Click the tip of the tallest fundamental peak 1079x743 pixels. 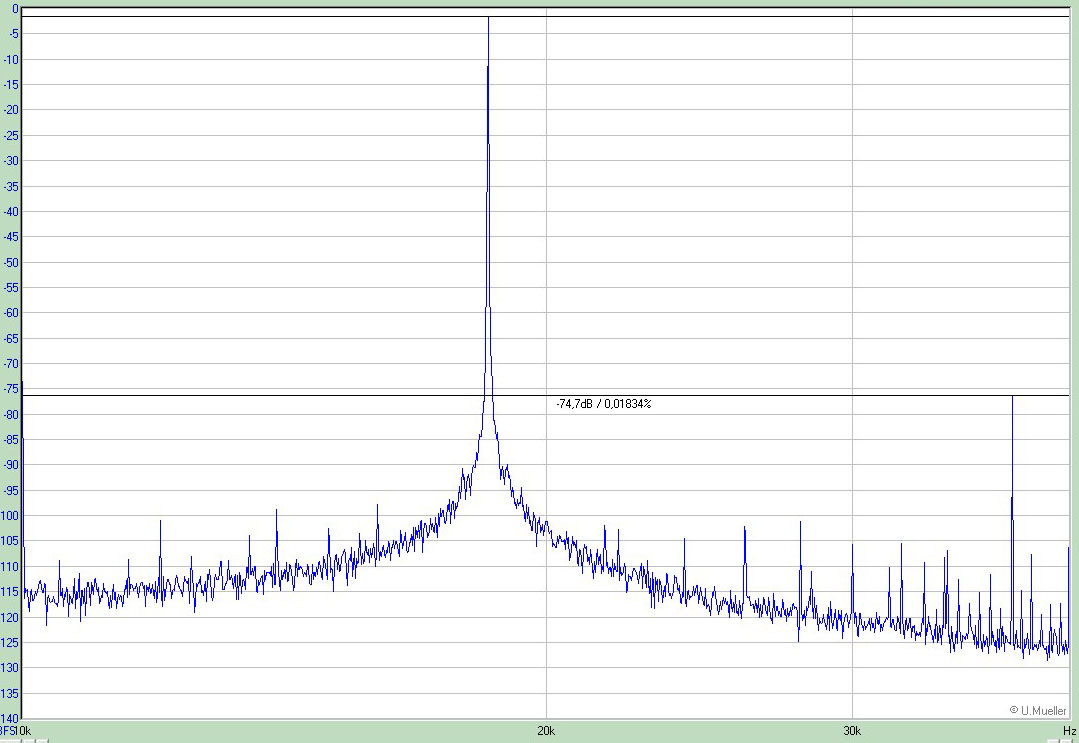[489, 18]
